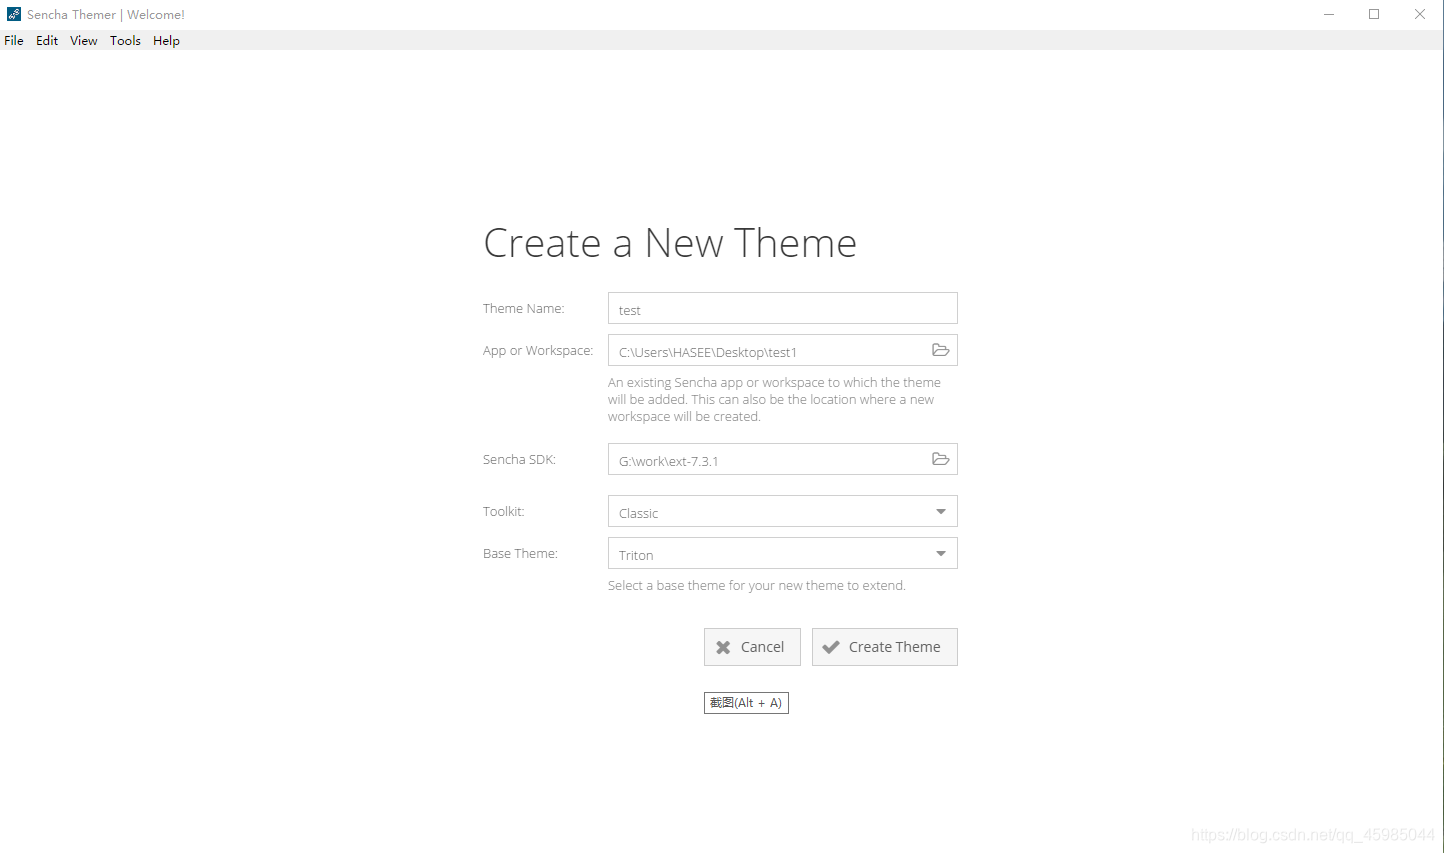Open the Tools menu

pos(125,41)
